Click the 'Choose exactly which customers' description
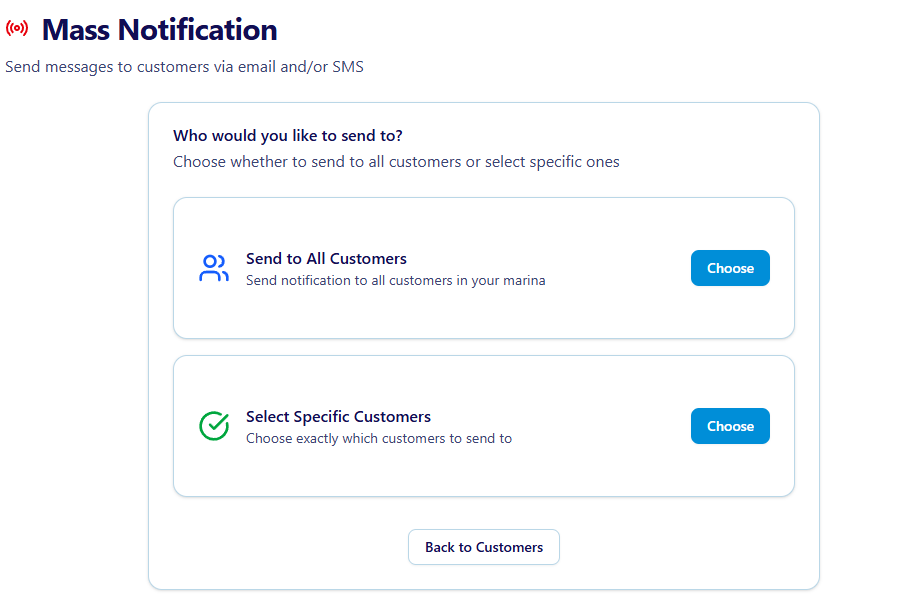 click(379, 438)
